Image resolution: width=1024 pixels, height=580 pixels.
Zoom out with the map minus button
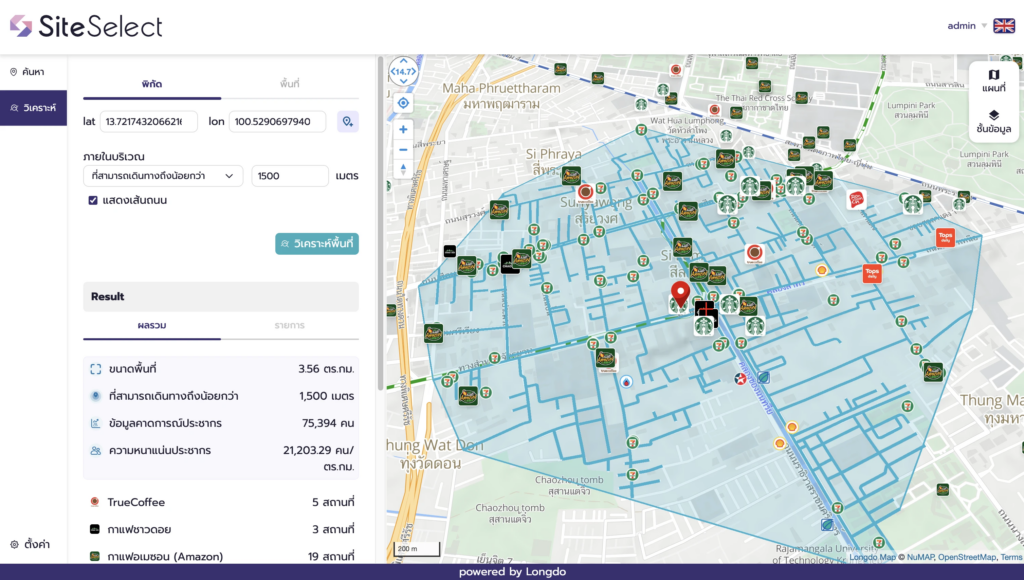[403, 150]
